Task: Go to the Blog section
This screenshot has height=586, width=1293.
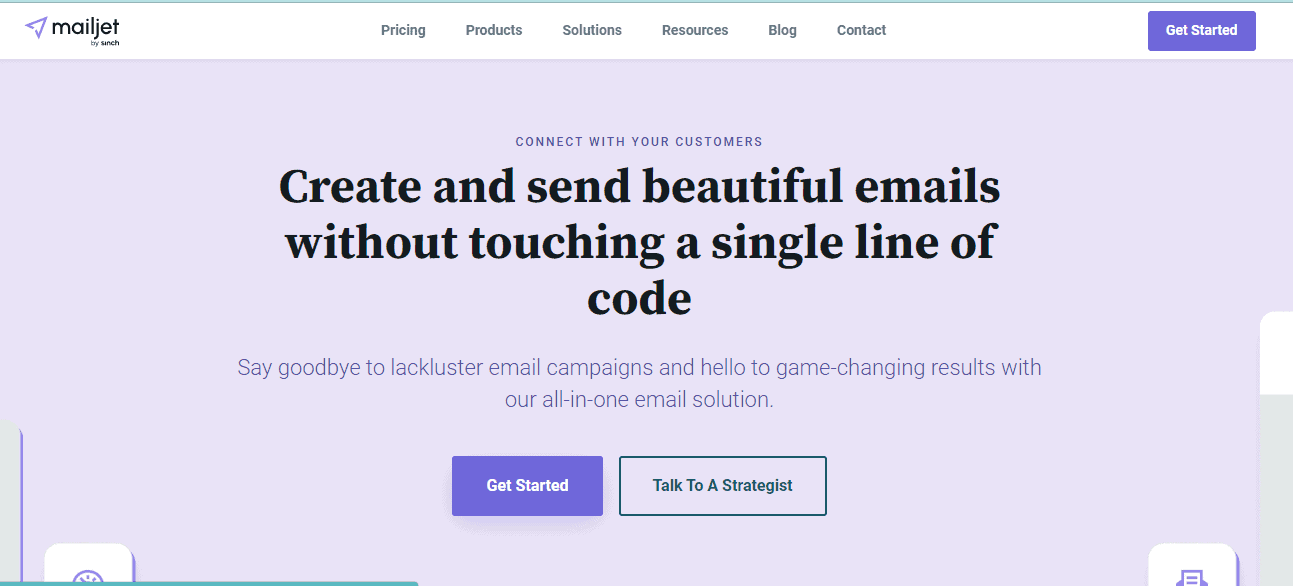Action: 782,30
